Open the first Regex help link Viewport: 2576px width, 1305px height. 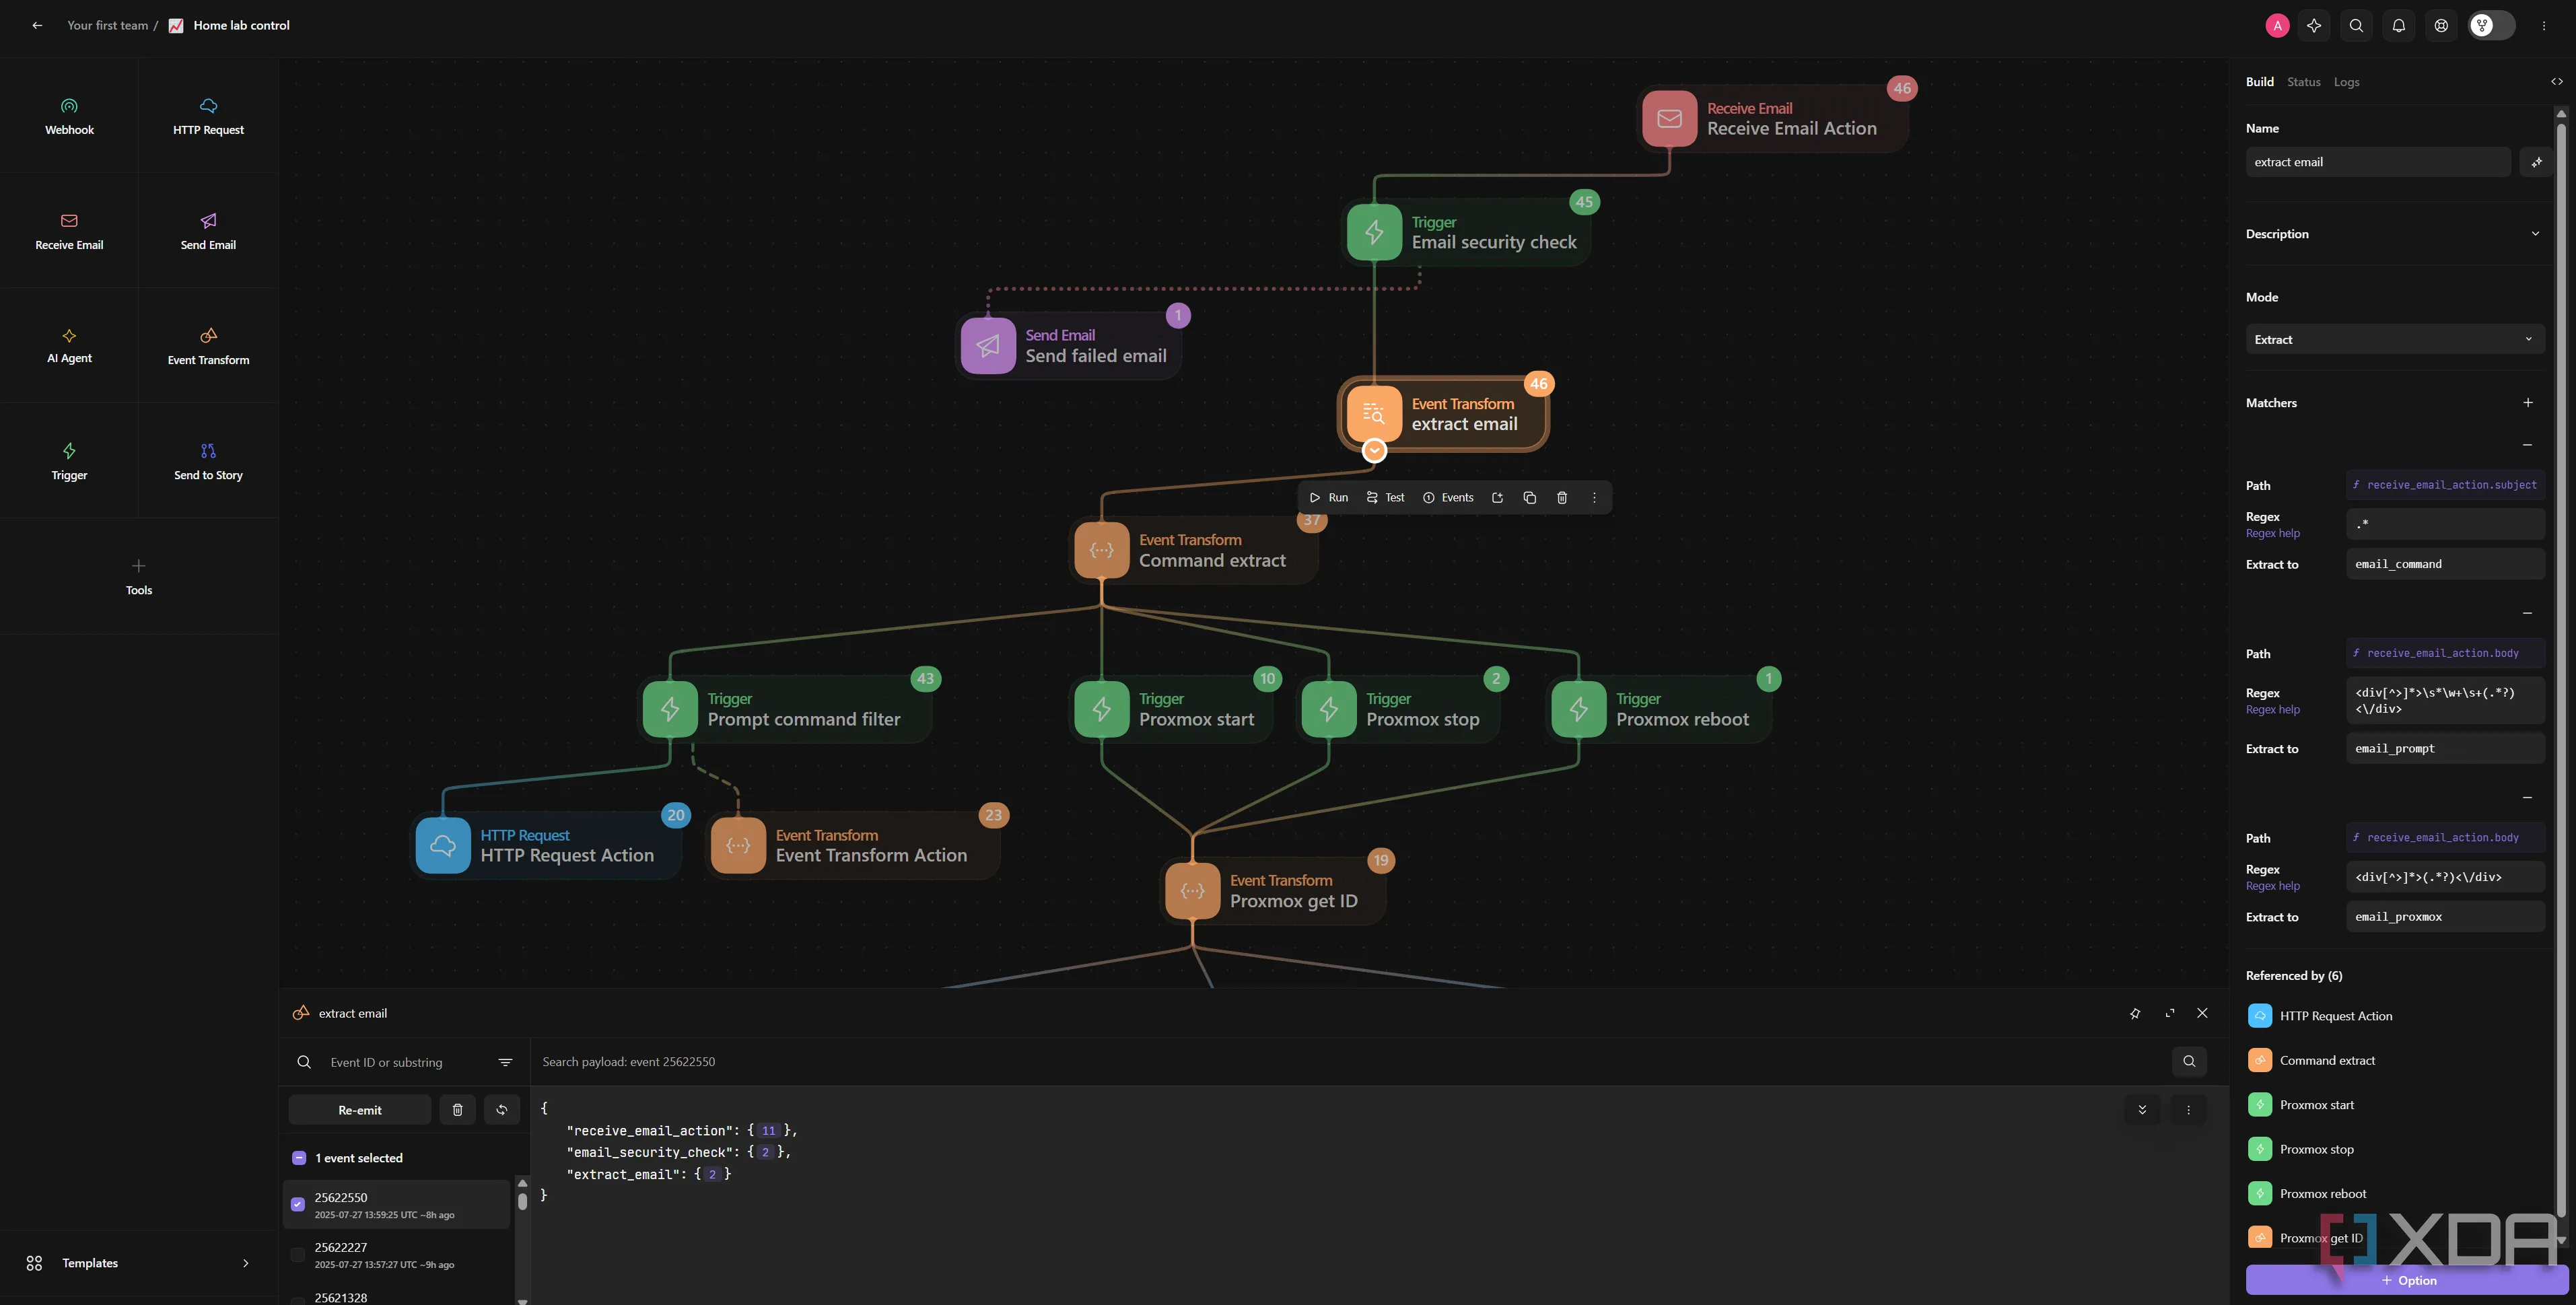click(2272, 533)
